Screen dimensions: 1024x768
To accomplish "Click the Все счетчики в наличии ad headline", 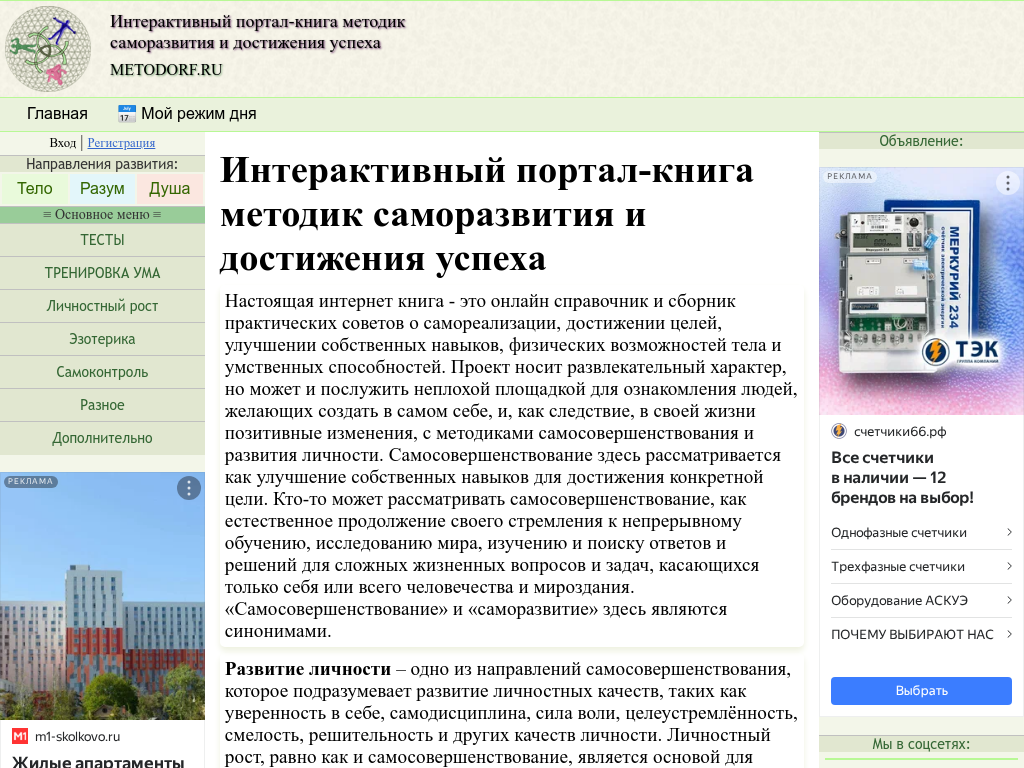I will pos(902,477).
